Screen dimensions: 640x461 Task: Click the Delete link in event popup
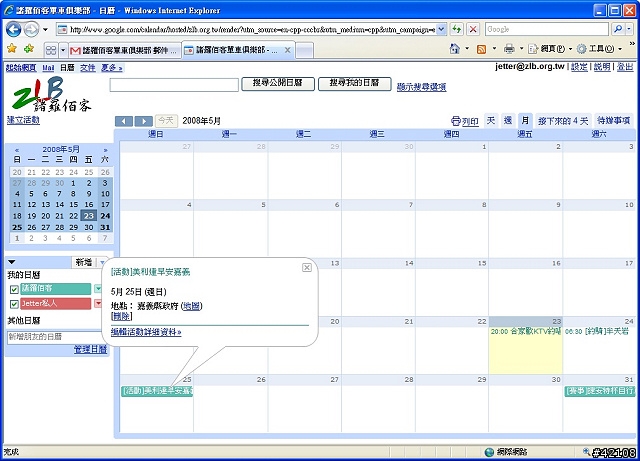(x=122, y=316)
